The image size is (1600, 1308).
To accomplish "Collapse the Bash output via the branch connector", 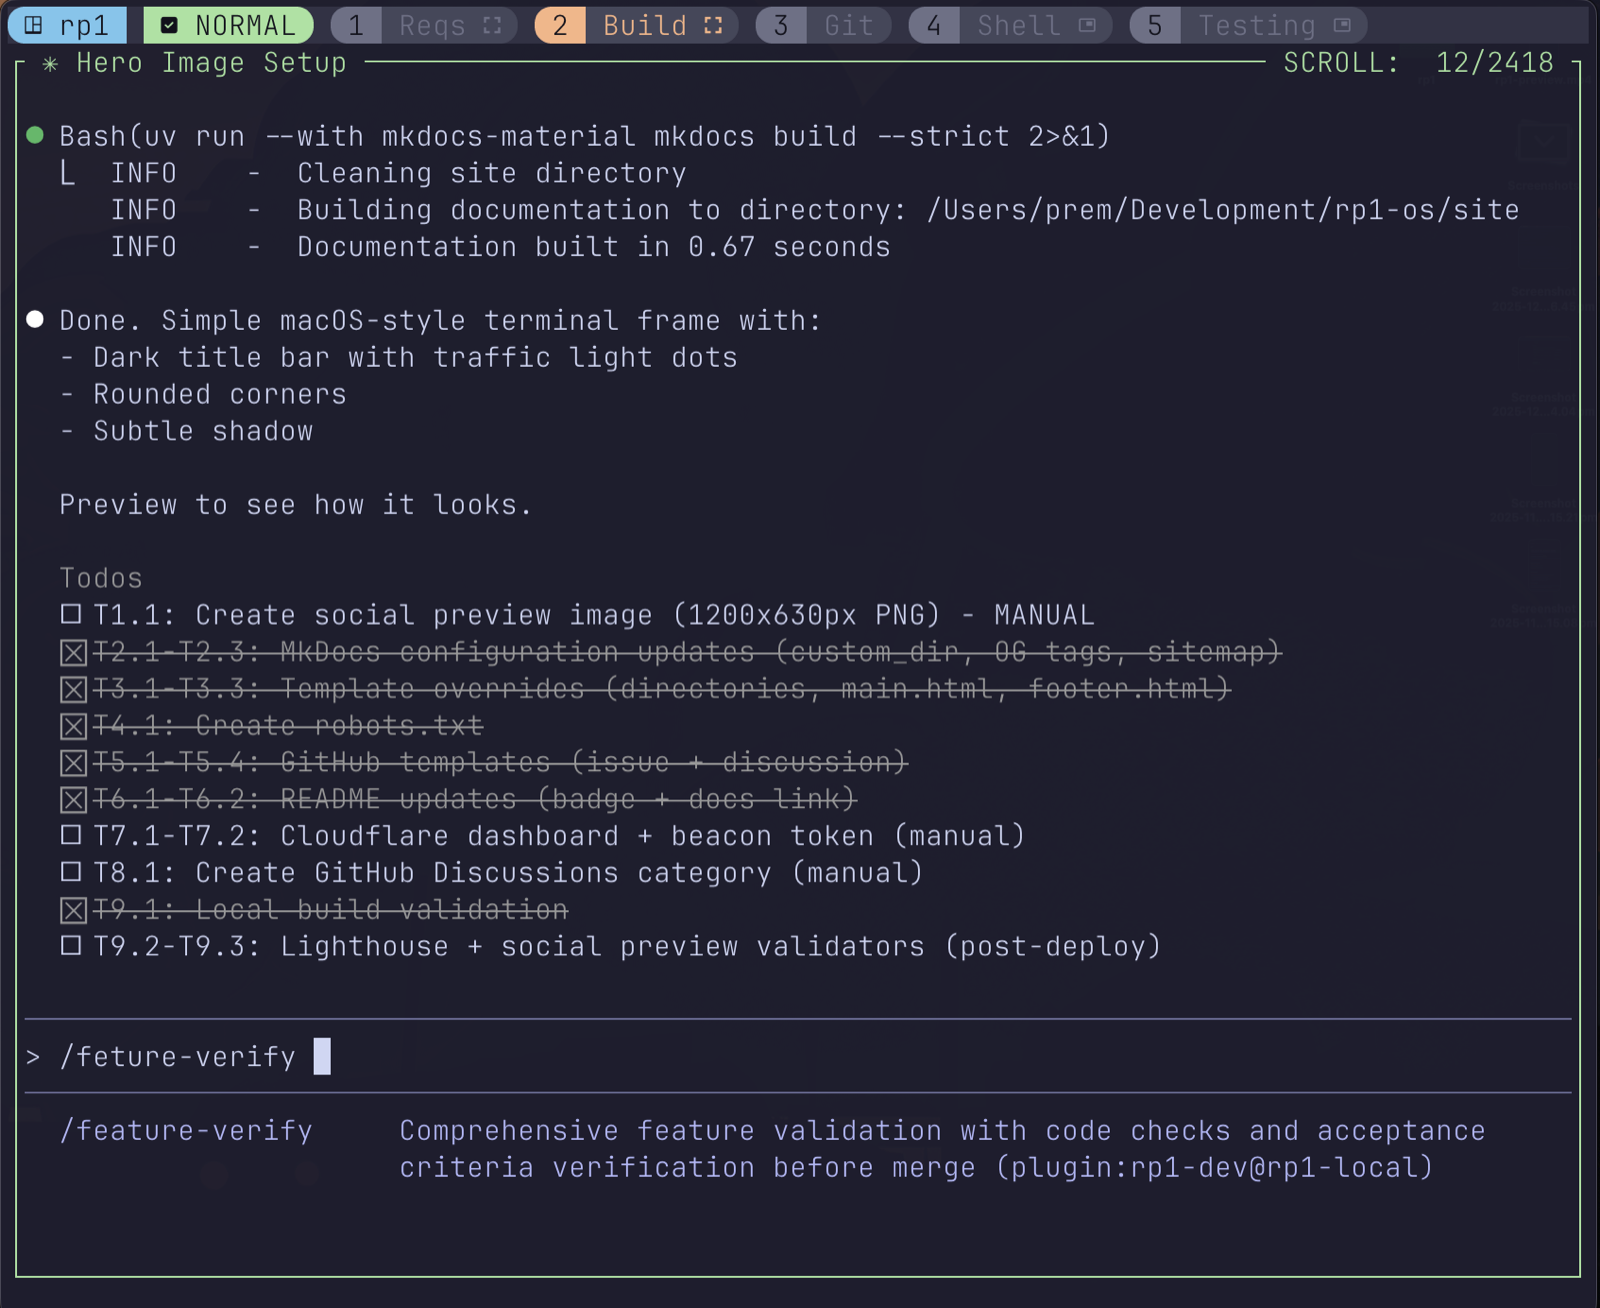I will click(x=67, y=172).
